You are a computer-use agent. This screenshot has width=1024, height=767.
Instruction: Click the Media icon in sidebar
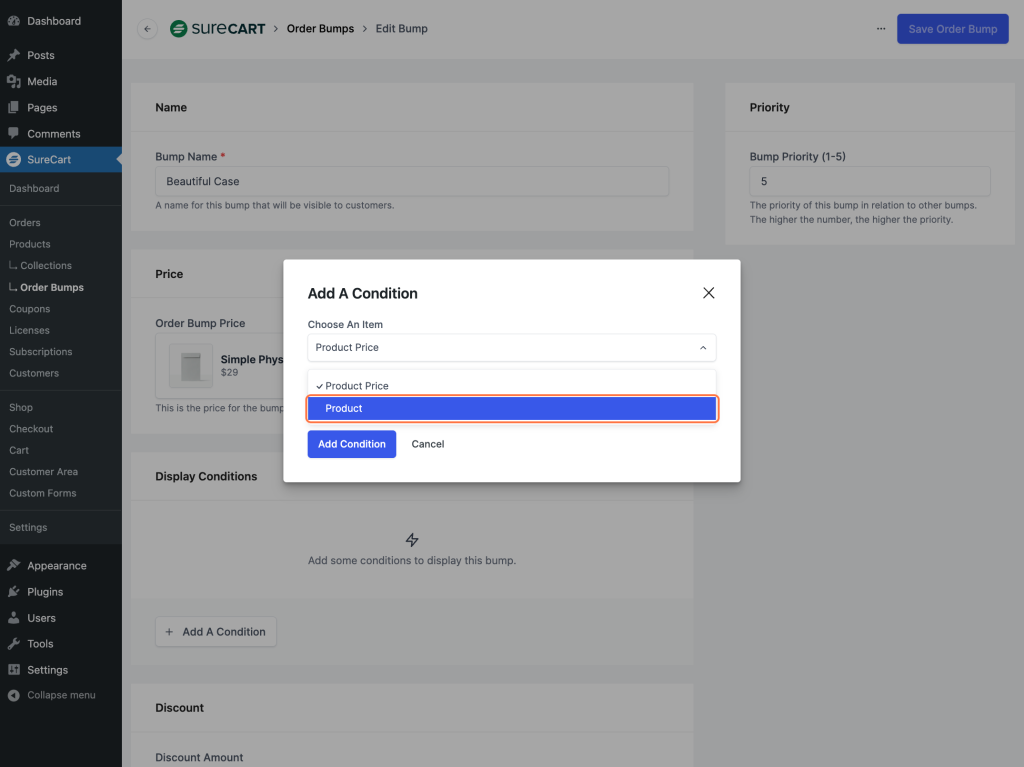(13, 81)
